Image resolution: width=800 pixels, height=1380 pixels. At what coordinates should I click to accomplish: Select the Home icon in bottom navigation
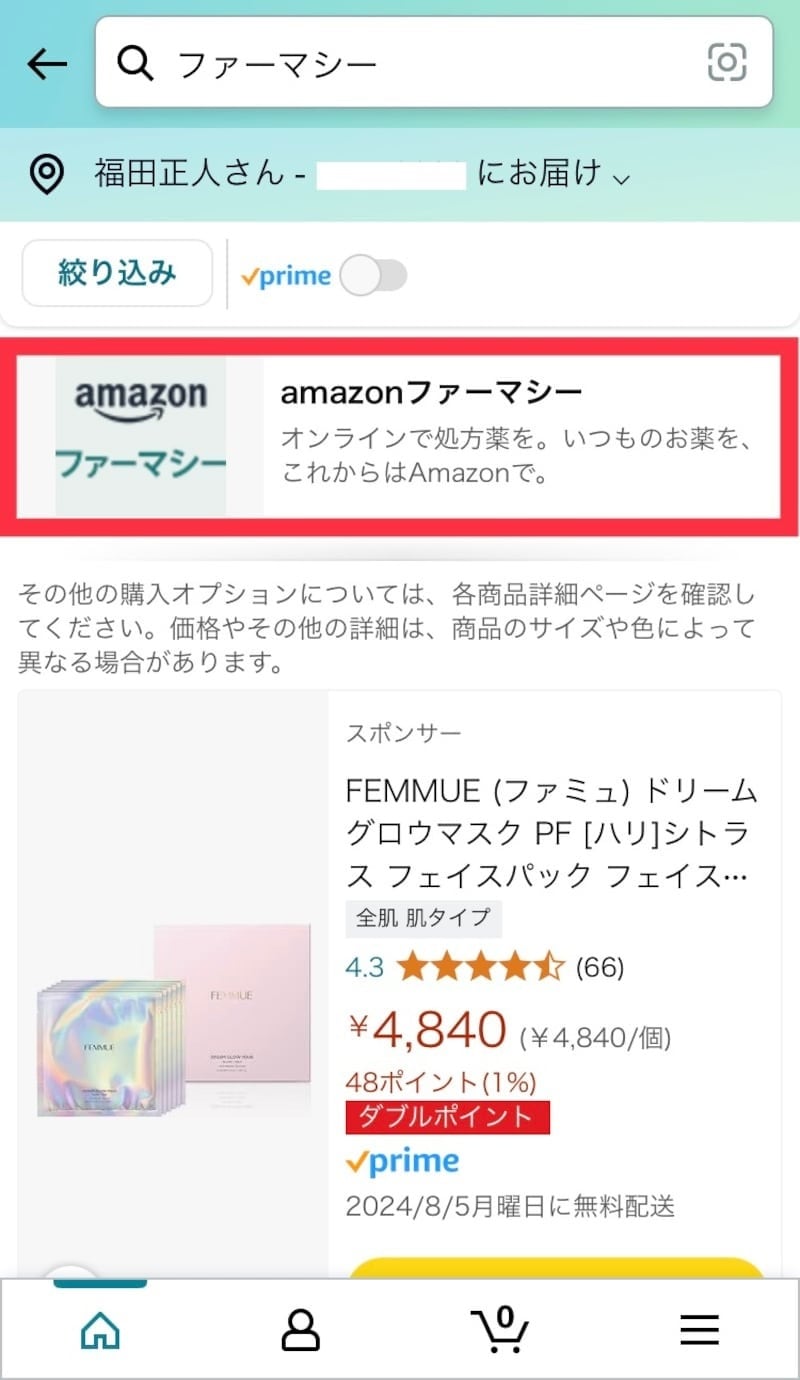pos(99,1330)
